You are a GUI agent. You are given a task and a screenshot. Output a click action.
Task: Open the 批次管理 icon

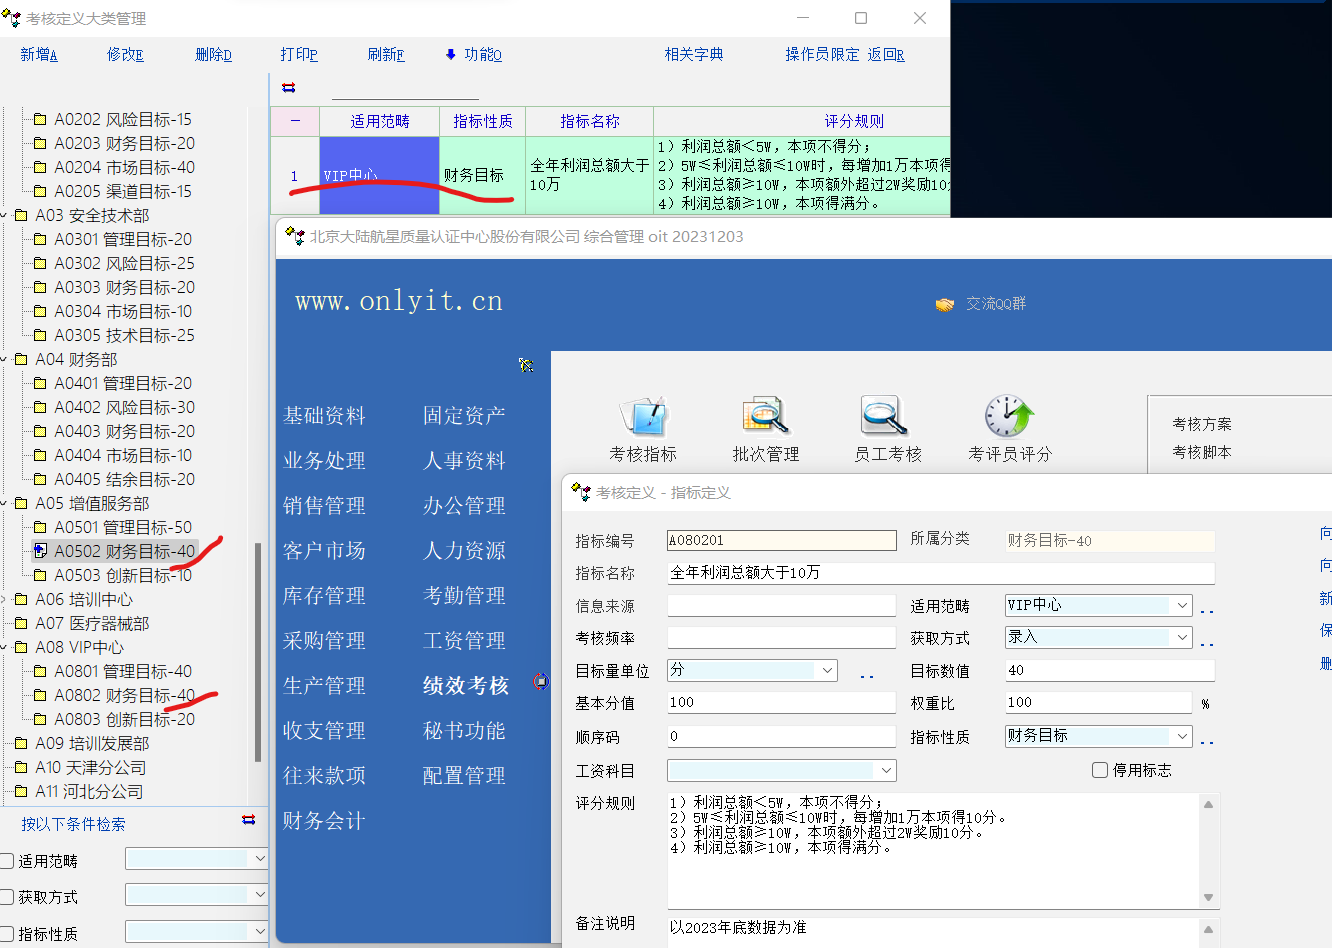pyautogui.click(x=765, y=417)
